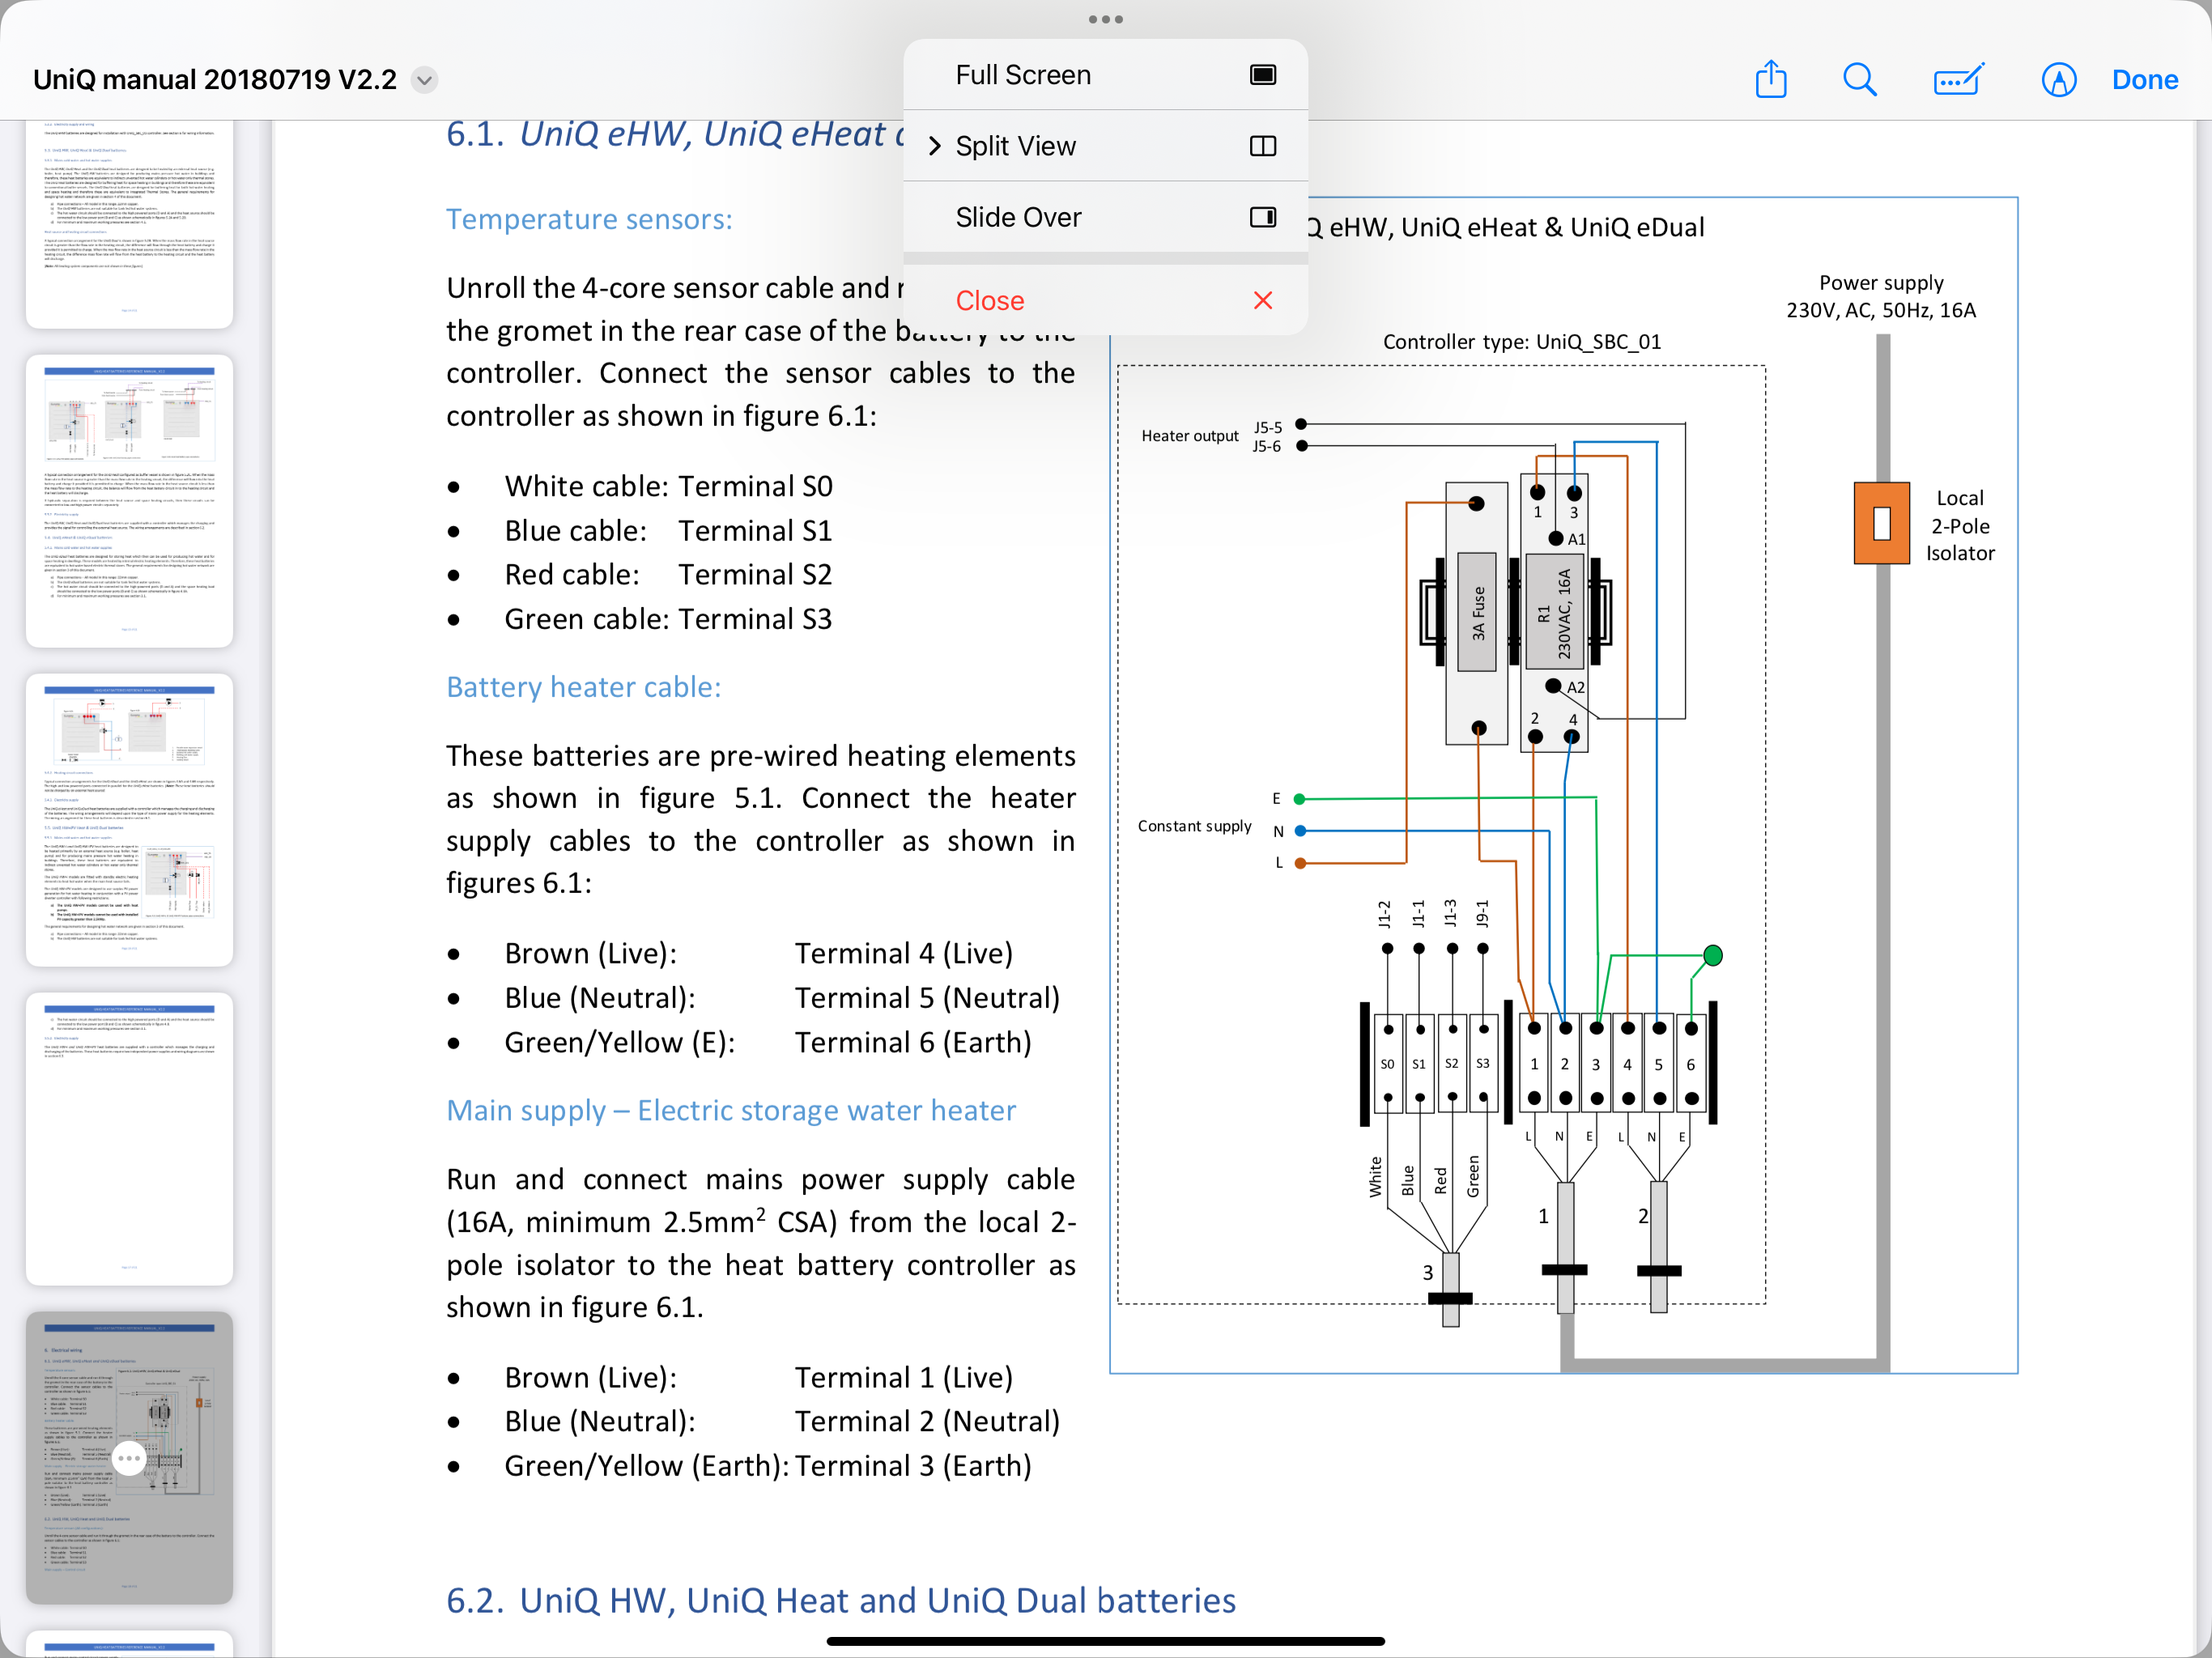The width and height of the screenshot is (2212, 1658).
Task: Select the Split View menu entry
Action: pyautogui.click(x=1105, y=146)
